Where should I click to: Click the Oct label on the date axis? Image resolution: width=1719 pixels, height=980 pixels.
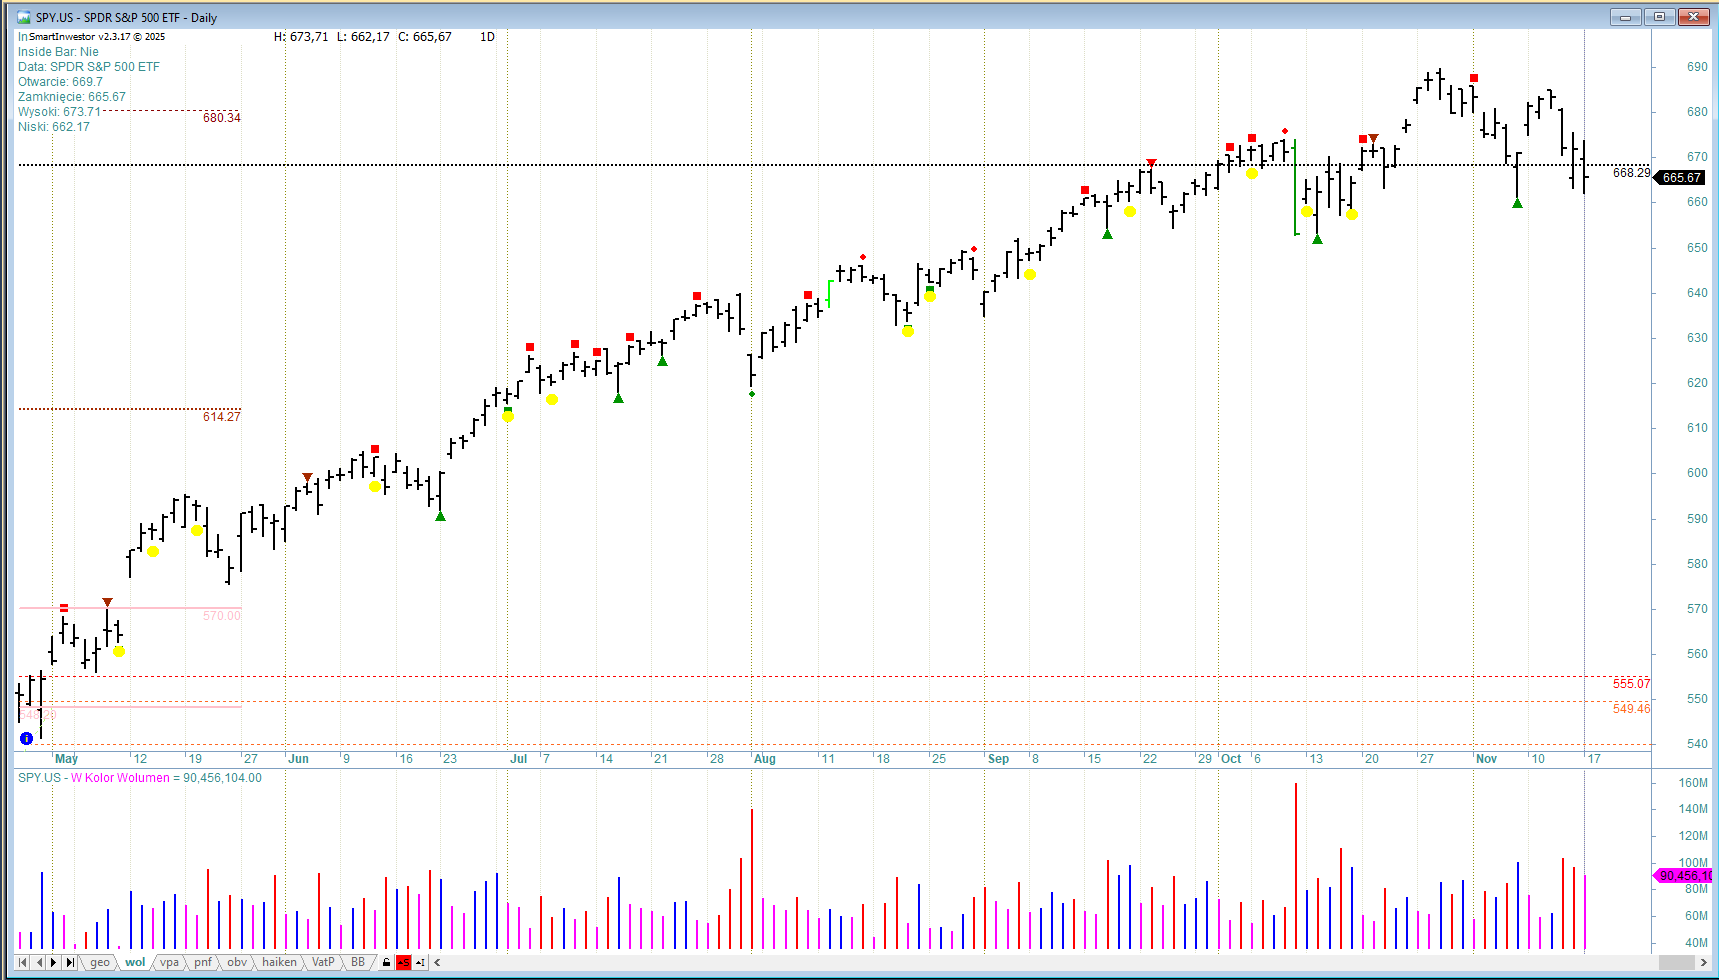pyautogui.click(x=1231, y=759)
